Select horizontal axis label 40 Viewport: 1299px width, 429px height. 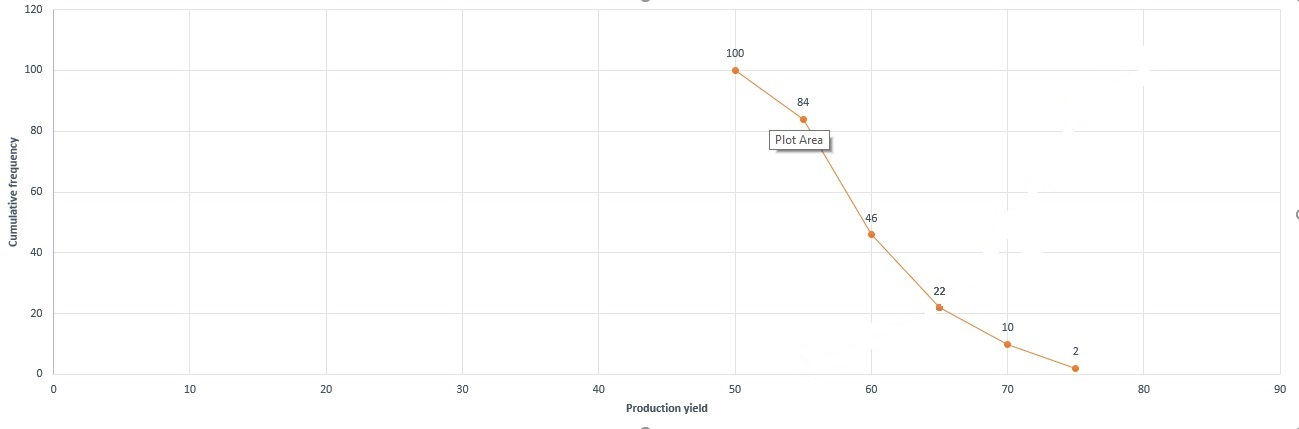(598, 387)
